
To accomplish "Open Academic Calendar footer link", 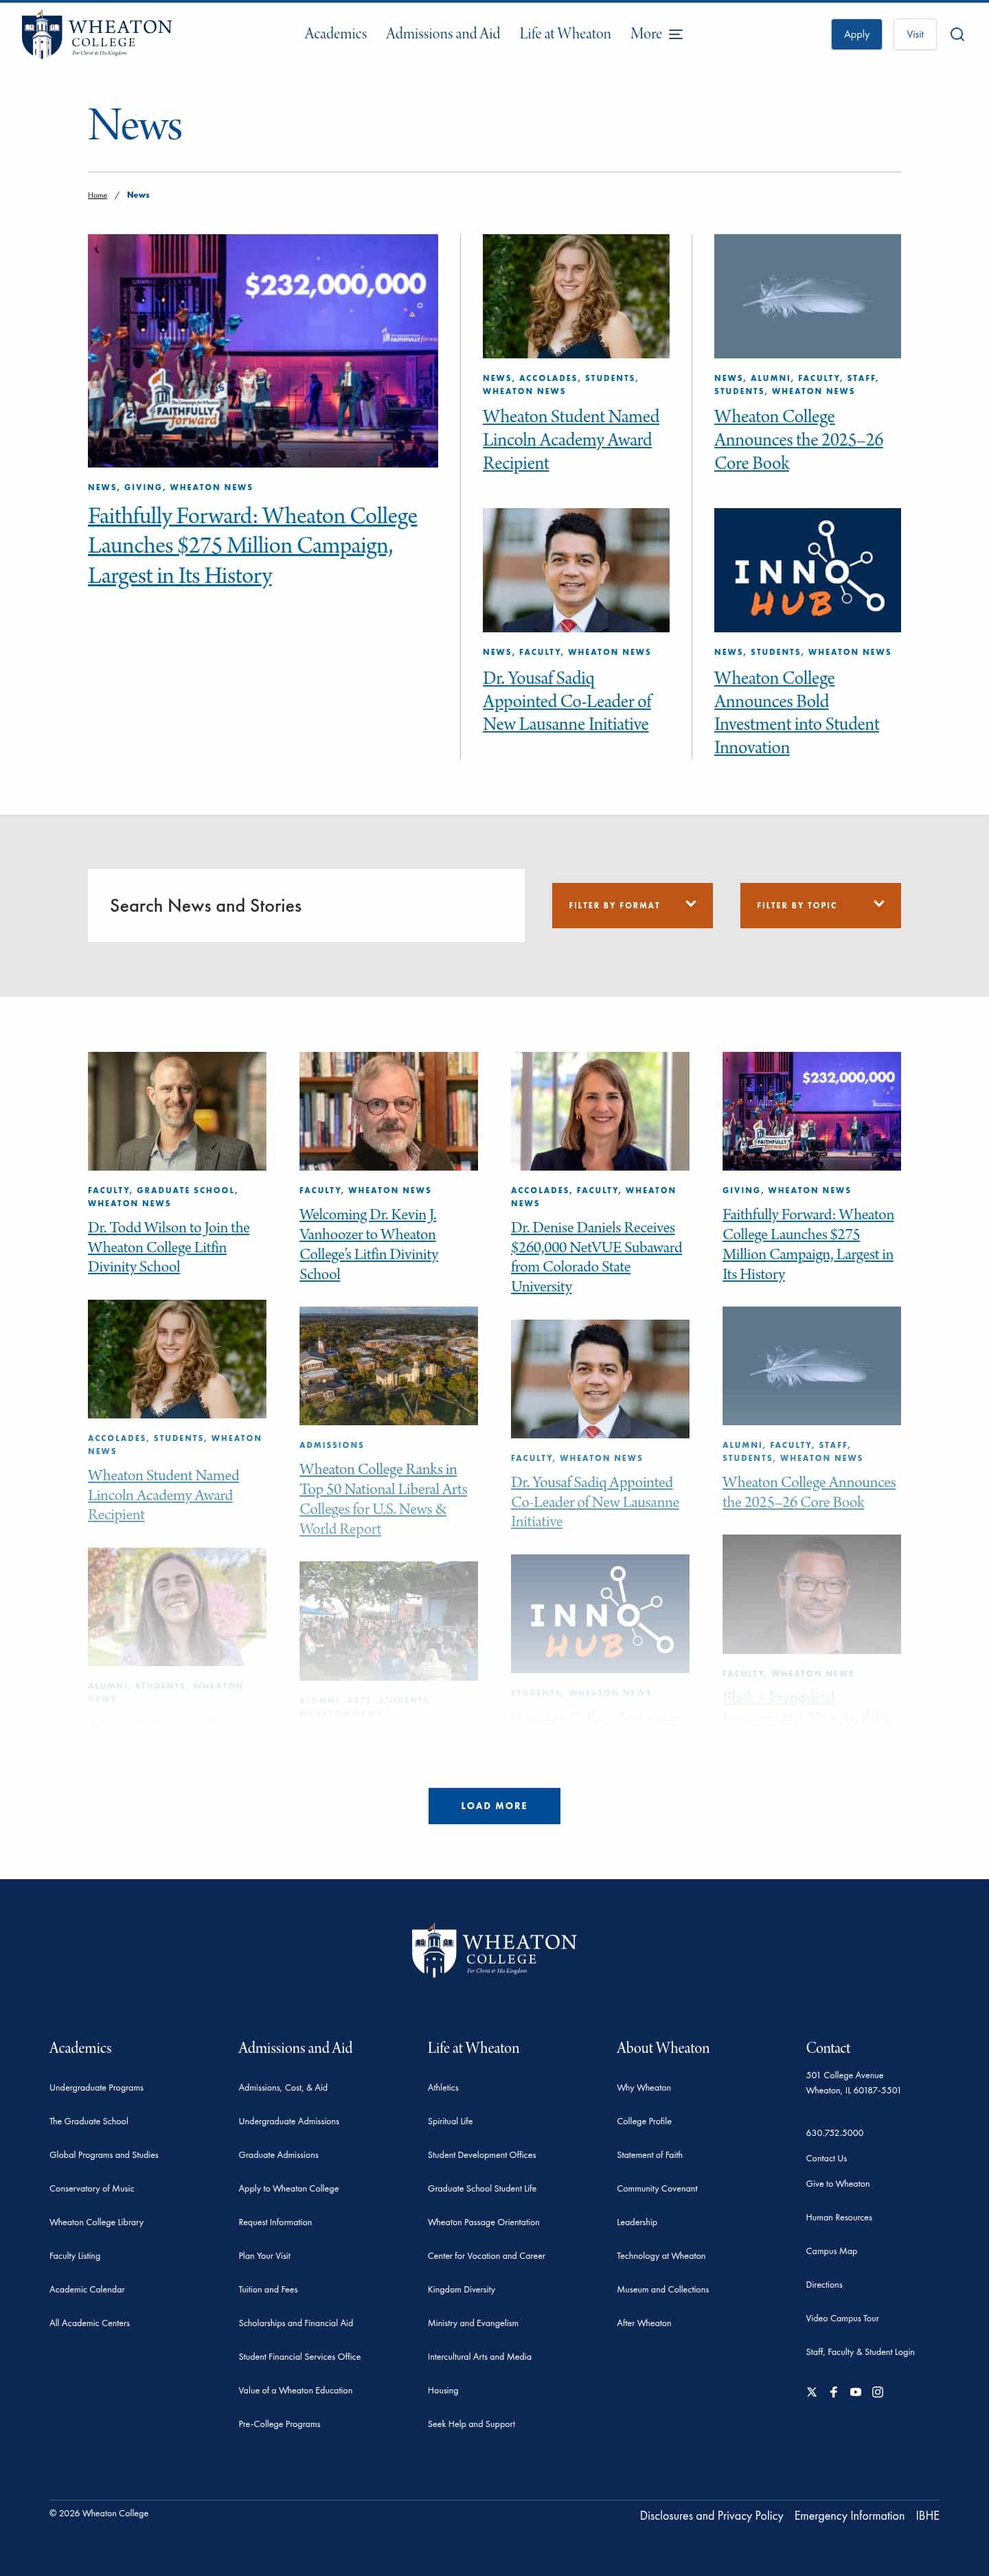I will click(87, 2289).
